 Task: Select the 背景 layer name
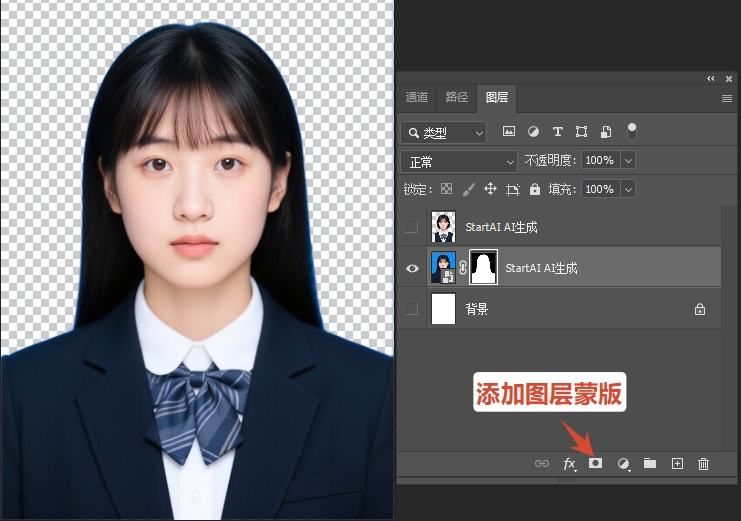pos(476,309)
